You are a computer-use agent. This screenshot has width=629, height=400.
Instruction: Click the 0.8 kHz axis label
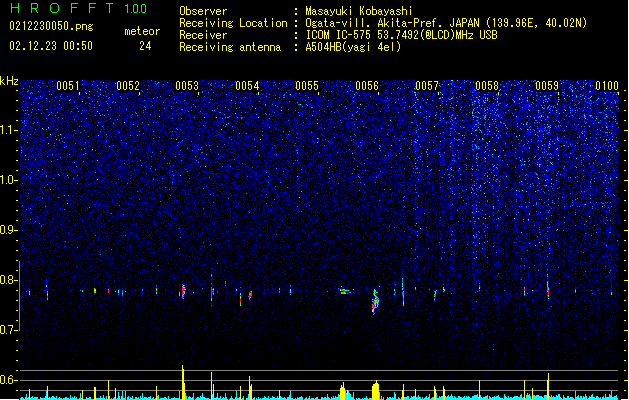tap(9, 280)
